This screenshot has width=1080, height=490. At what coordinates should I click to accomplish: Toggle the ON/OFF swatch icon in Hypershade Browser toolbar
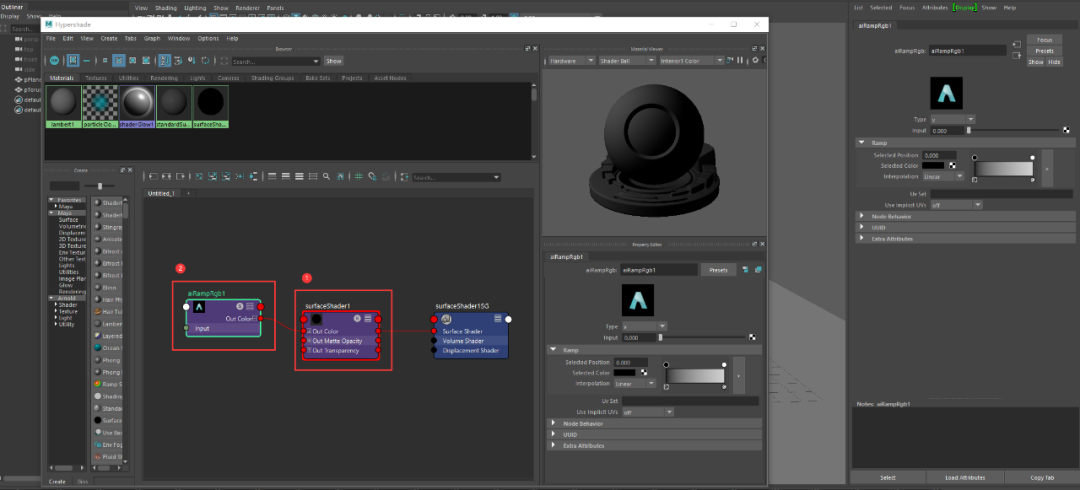[54, 61]
